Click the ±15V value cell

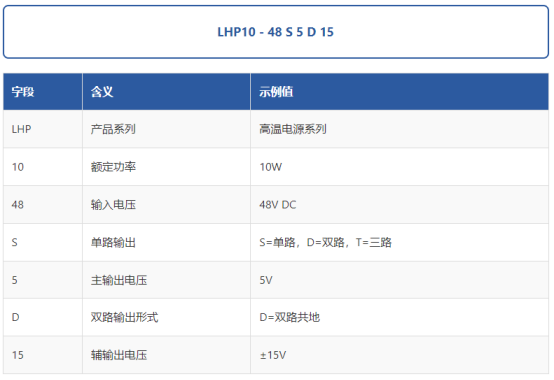coord(400,355)
